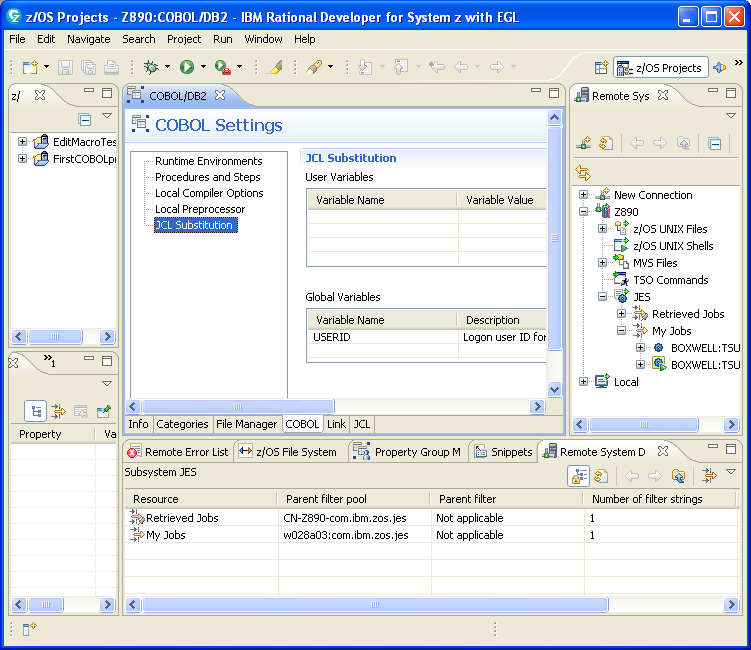Click the Debug bug icon

point(151,67)
